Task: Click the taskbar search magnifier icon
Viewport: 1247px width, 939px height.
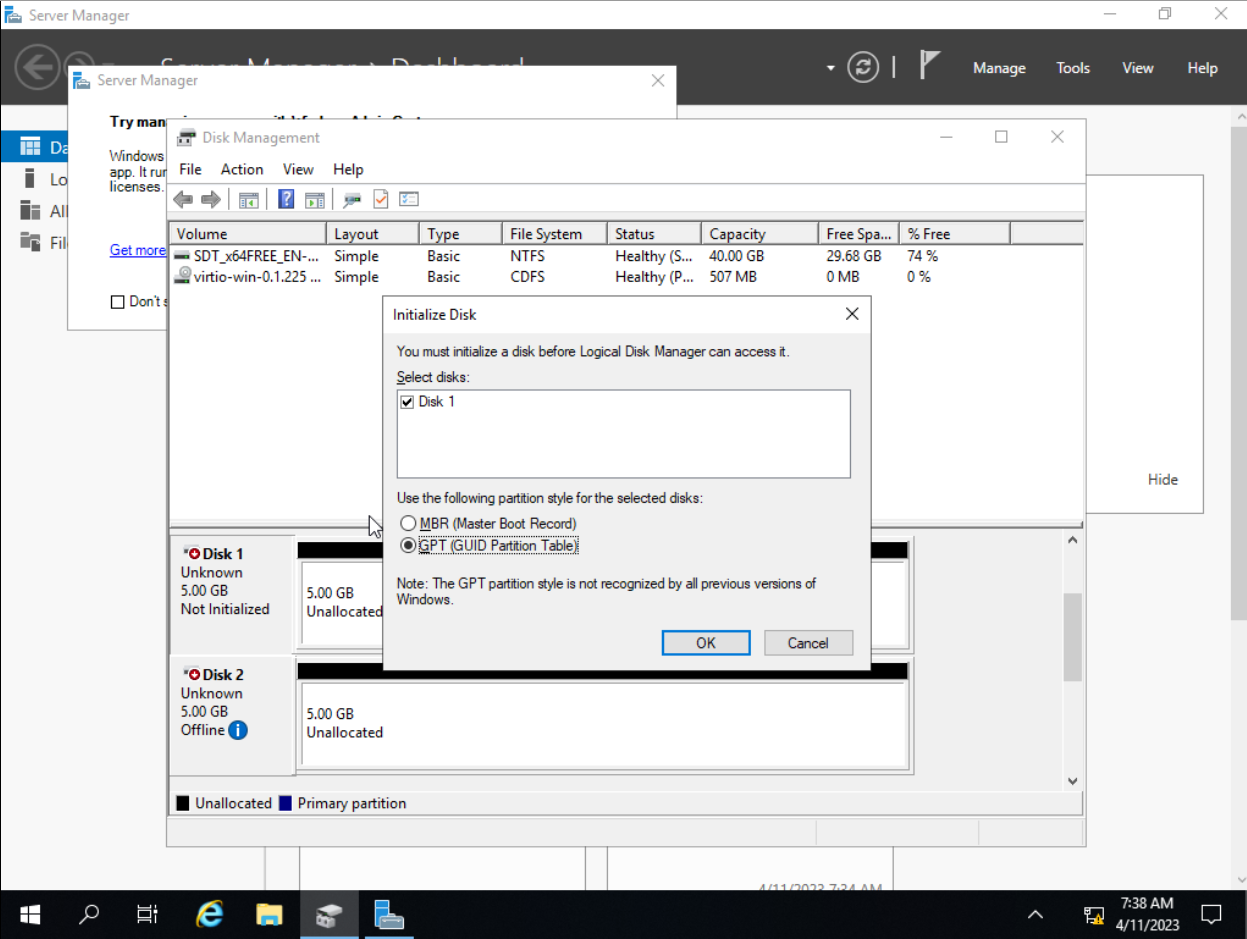Action: [89, 914]
